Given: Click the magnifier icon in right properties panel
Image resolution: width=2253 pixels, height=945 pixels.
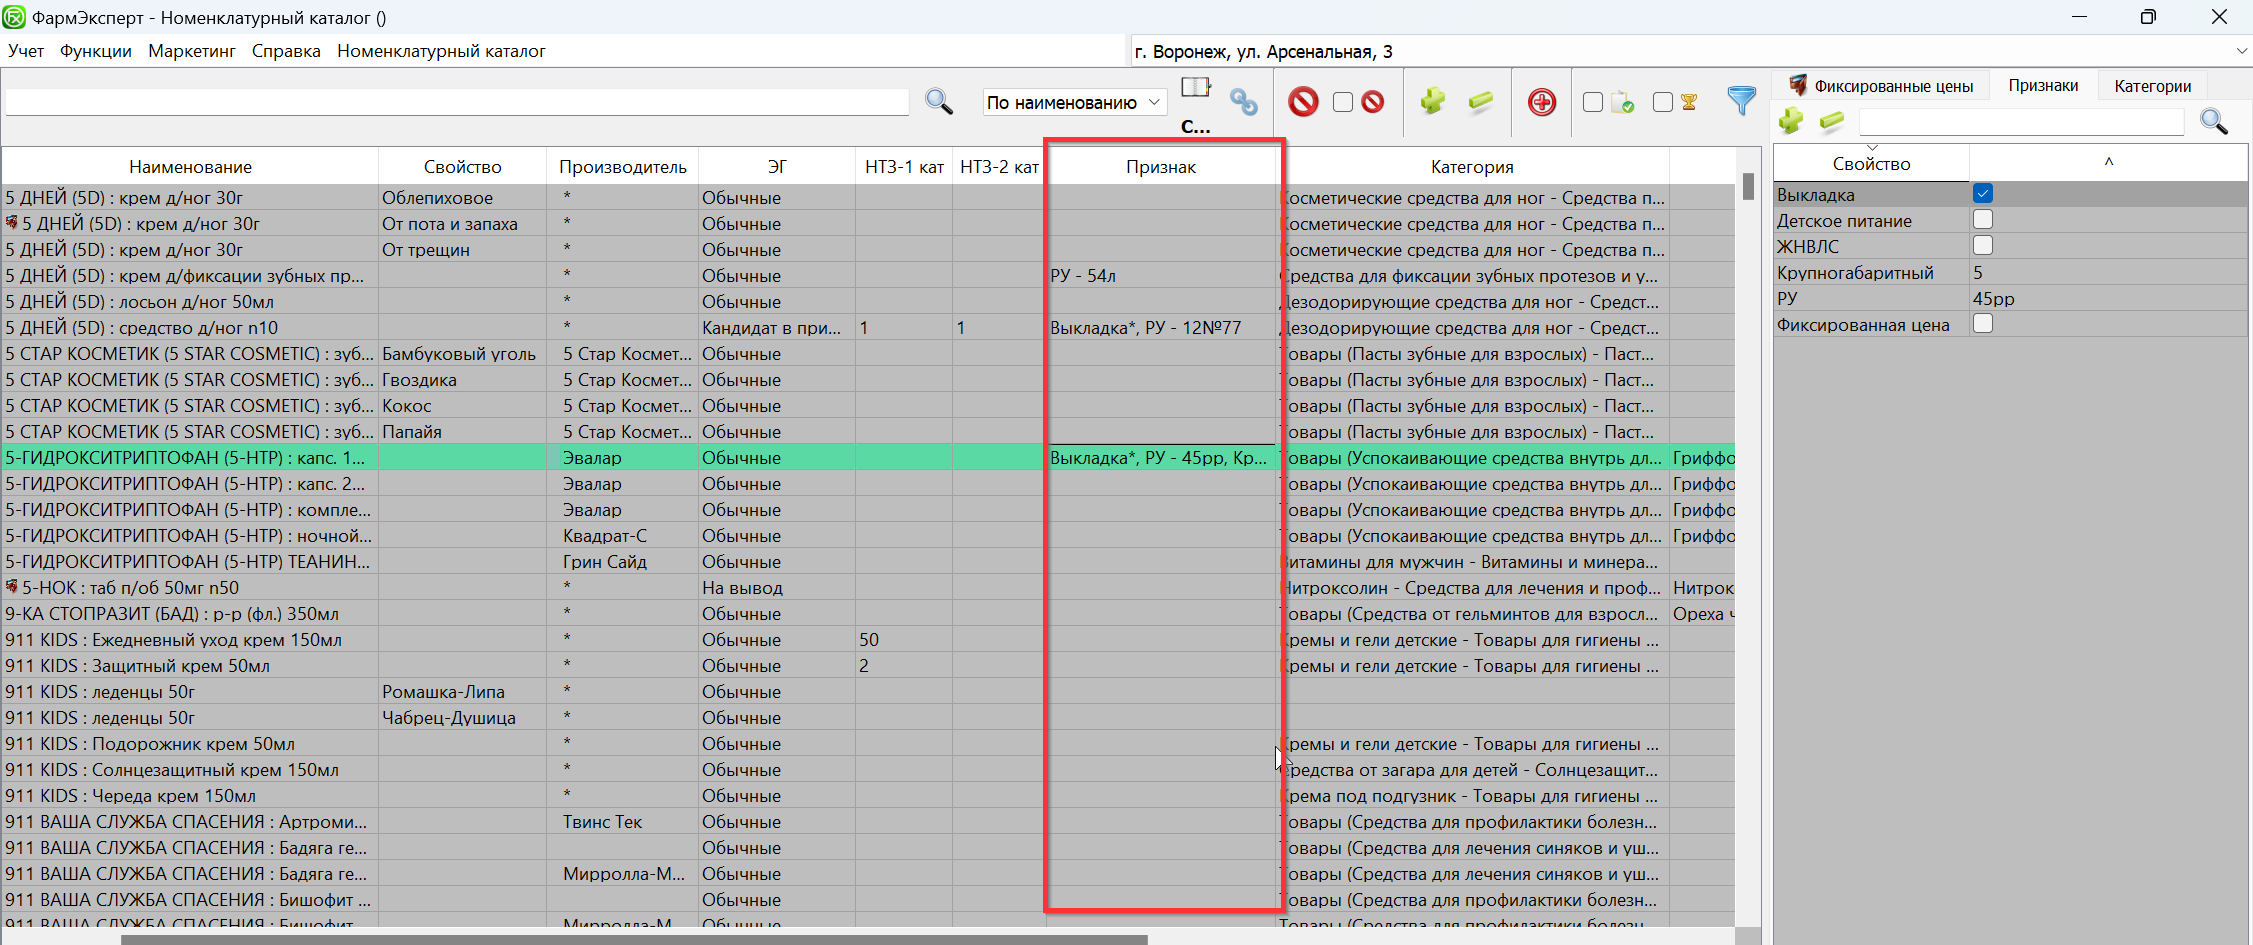Looking at the screenshot, I should pos(2213,122).
